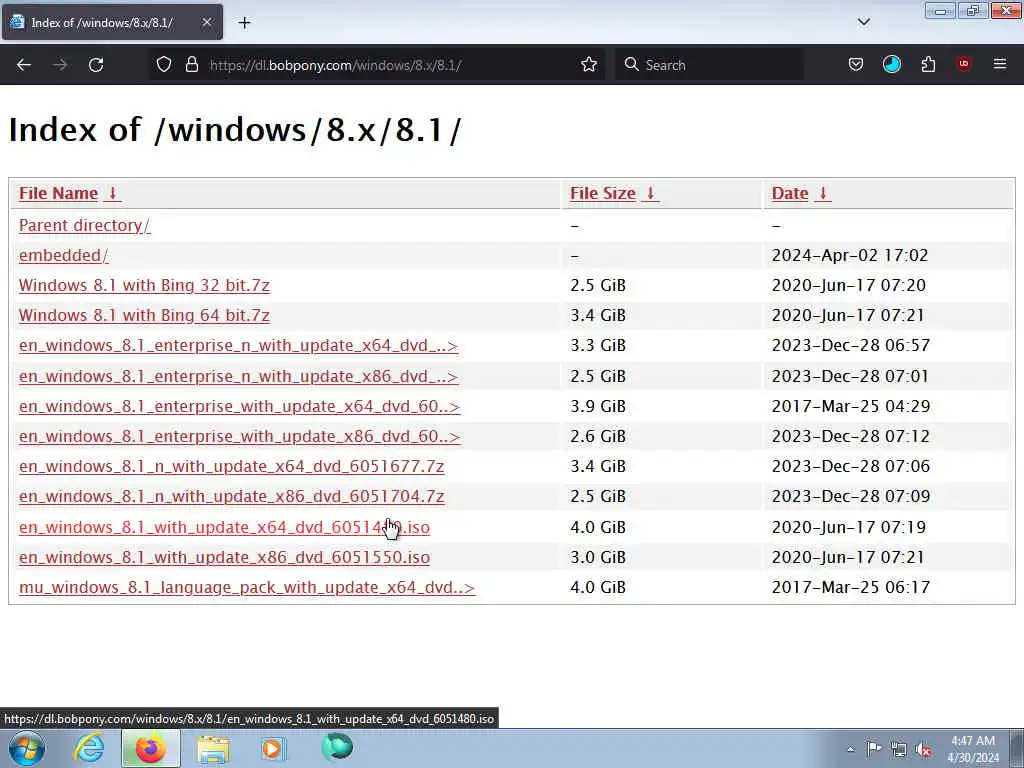
Task: Open the Windows Start menu orb
Action: [27, 748]
